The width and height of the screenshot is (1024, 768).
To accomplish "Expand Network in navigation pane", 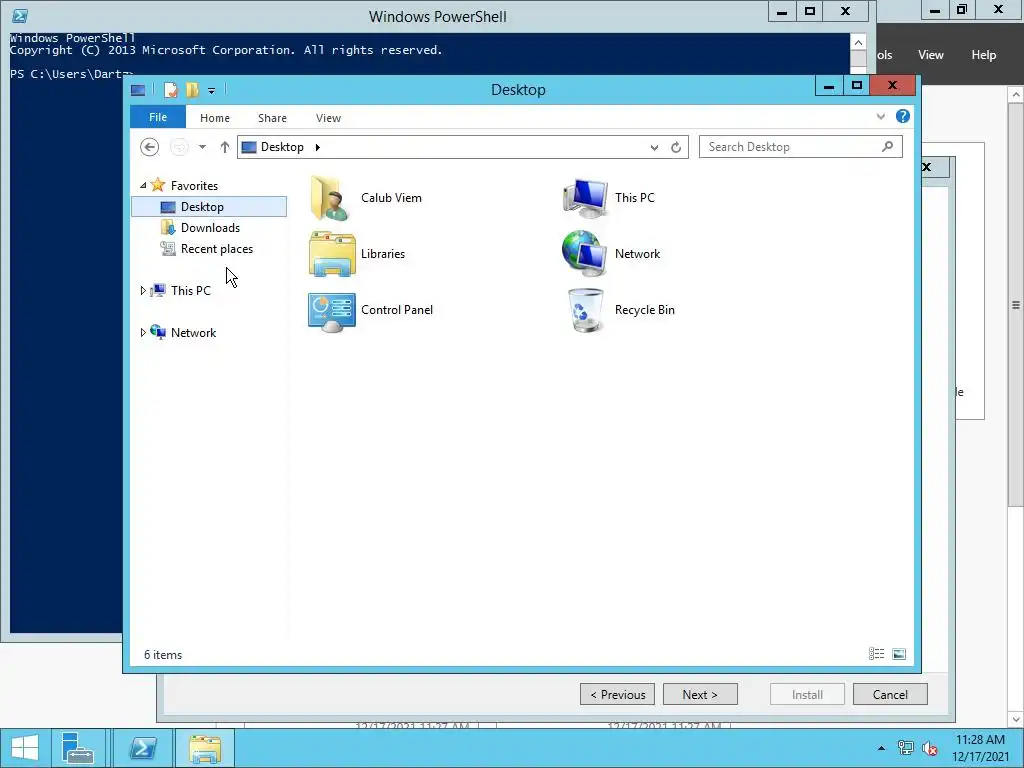I will (x=143, y=332).
